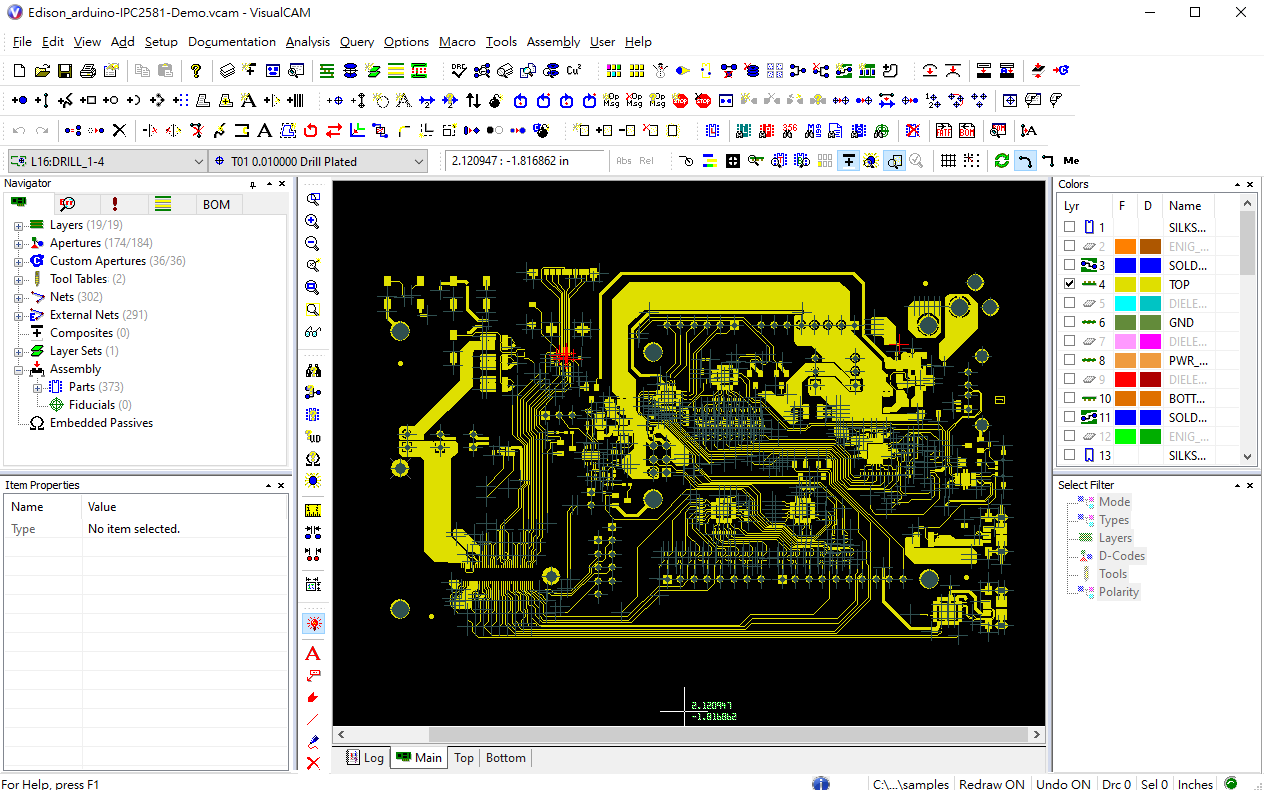Click the Zoom In magnifier icon
The width and height of the screenshot is (1264, 790).
pyautogui.click(x=313, y=222)
